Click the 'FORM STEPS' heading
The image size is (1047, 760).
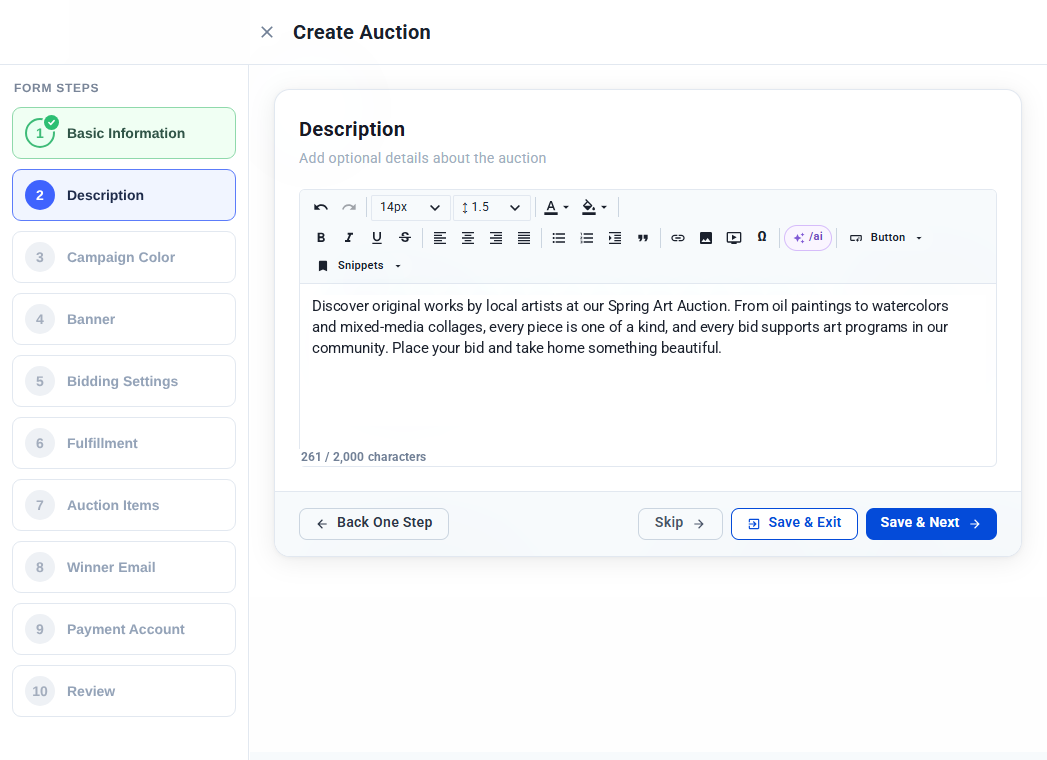tap(56, 88)
